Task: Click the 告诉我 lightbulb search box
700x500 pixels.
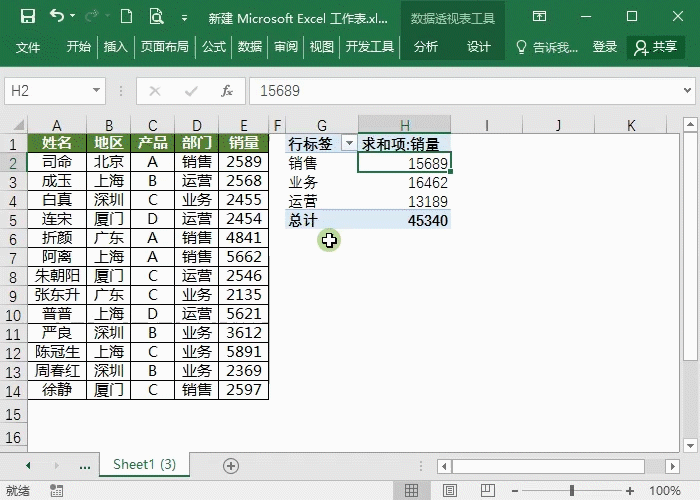Action: pyautogui.click(x=547, y=47)
